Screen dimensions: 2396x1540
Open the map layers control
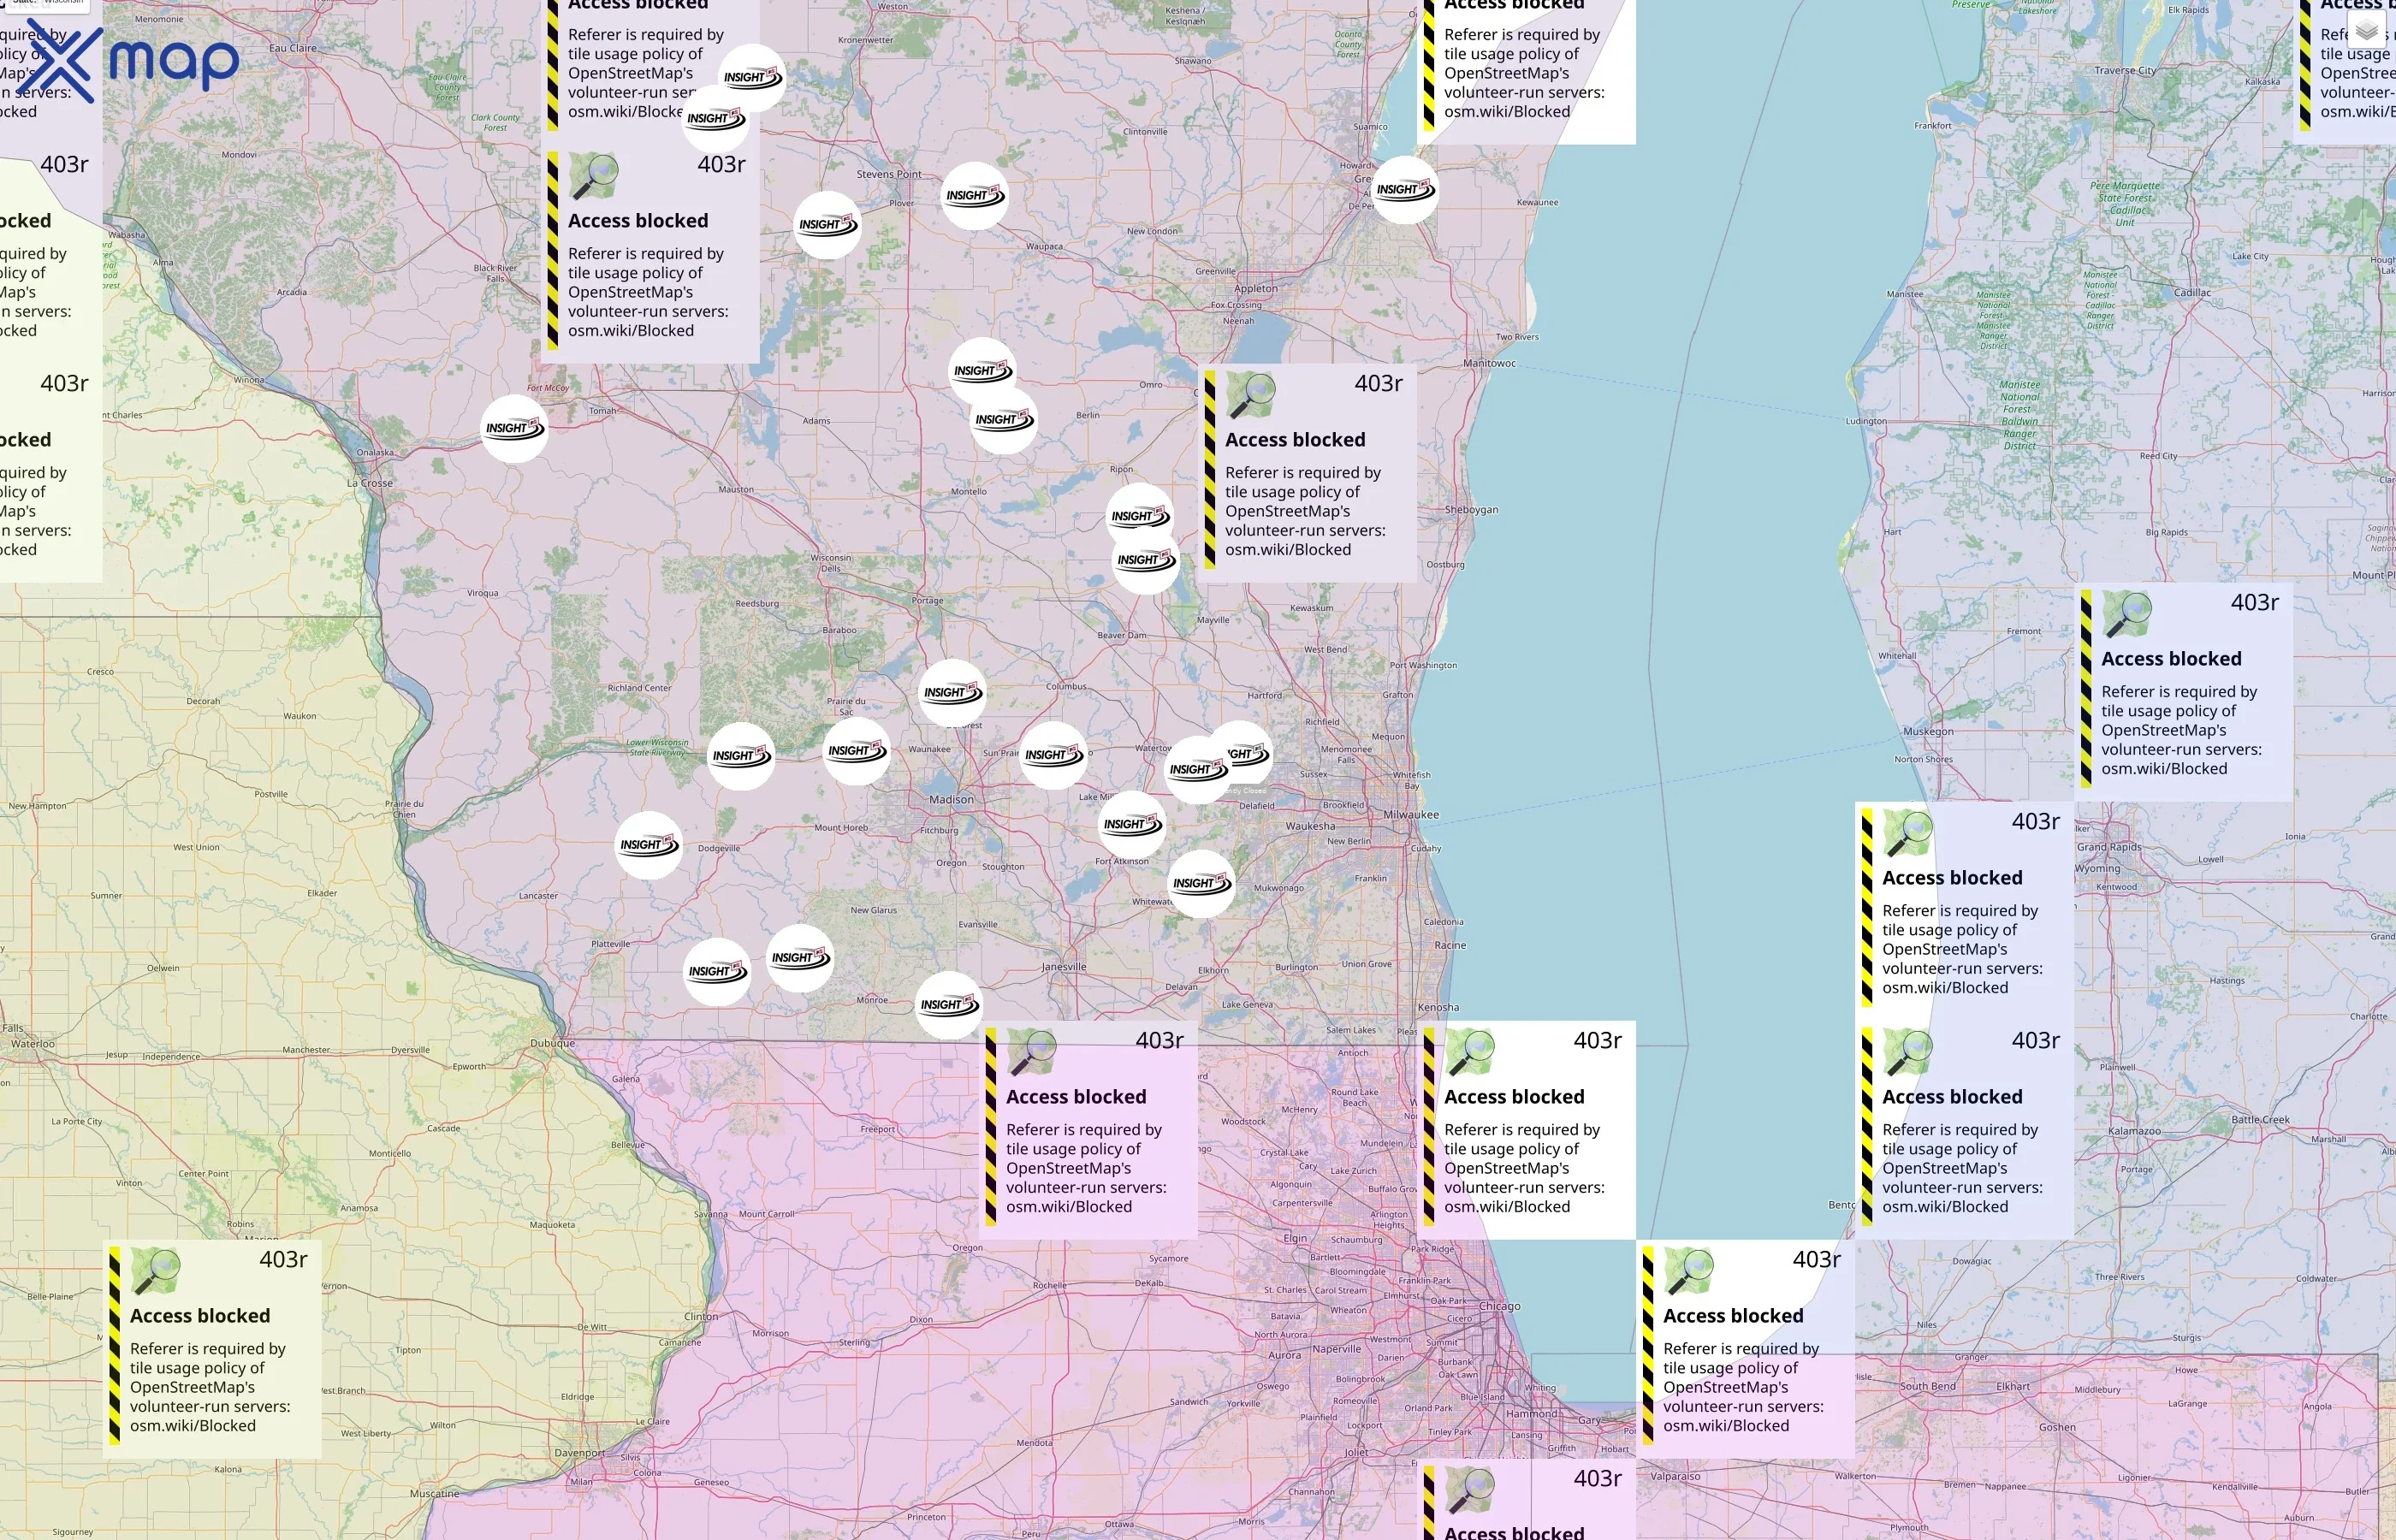point(2366,32)
